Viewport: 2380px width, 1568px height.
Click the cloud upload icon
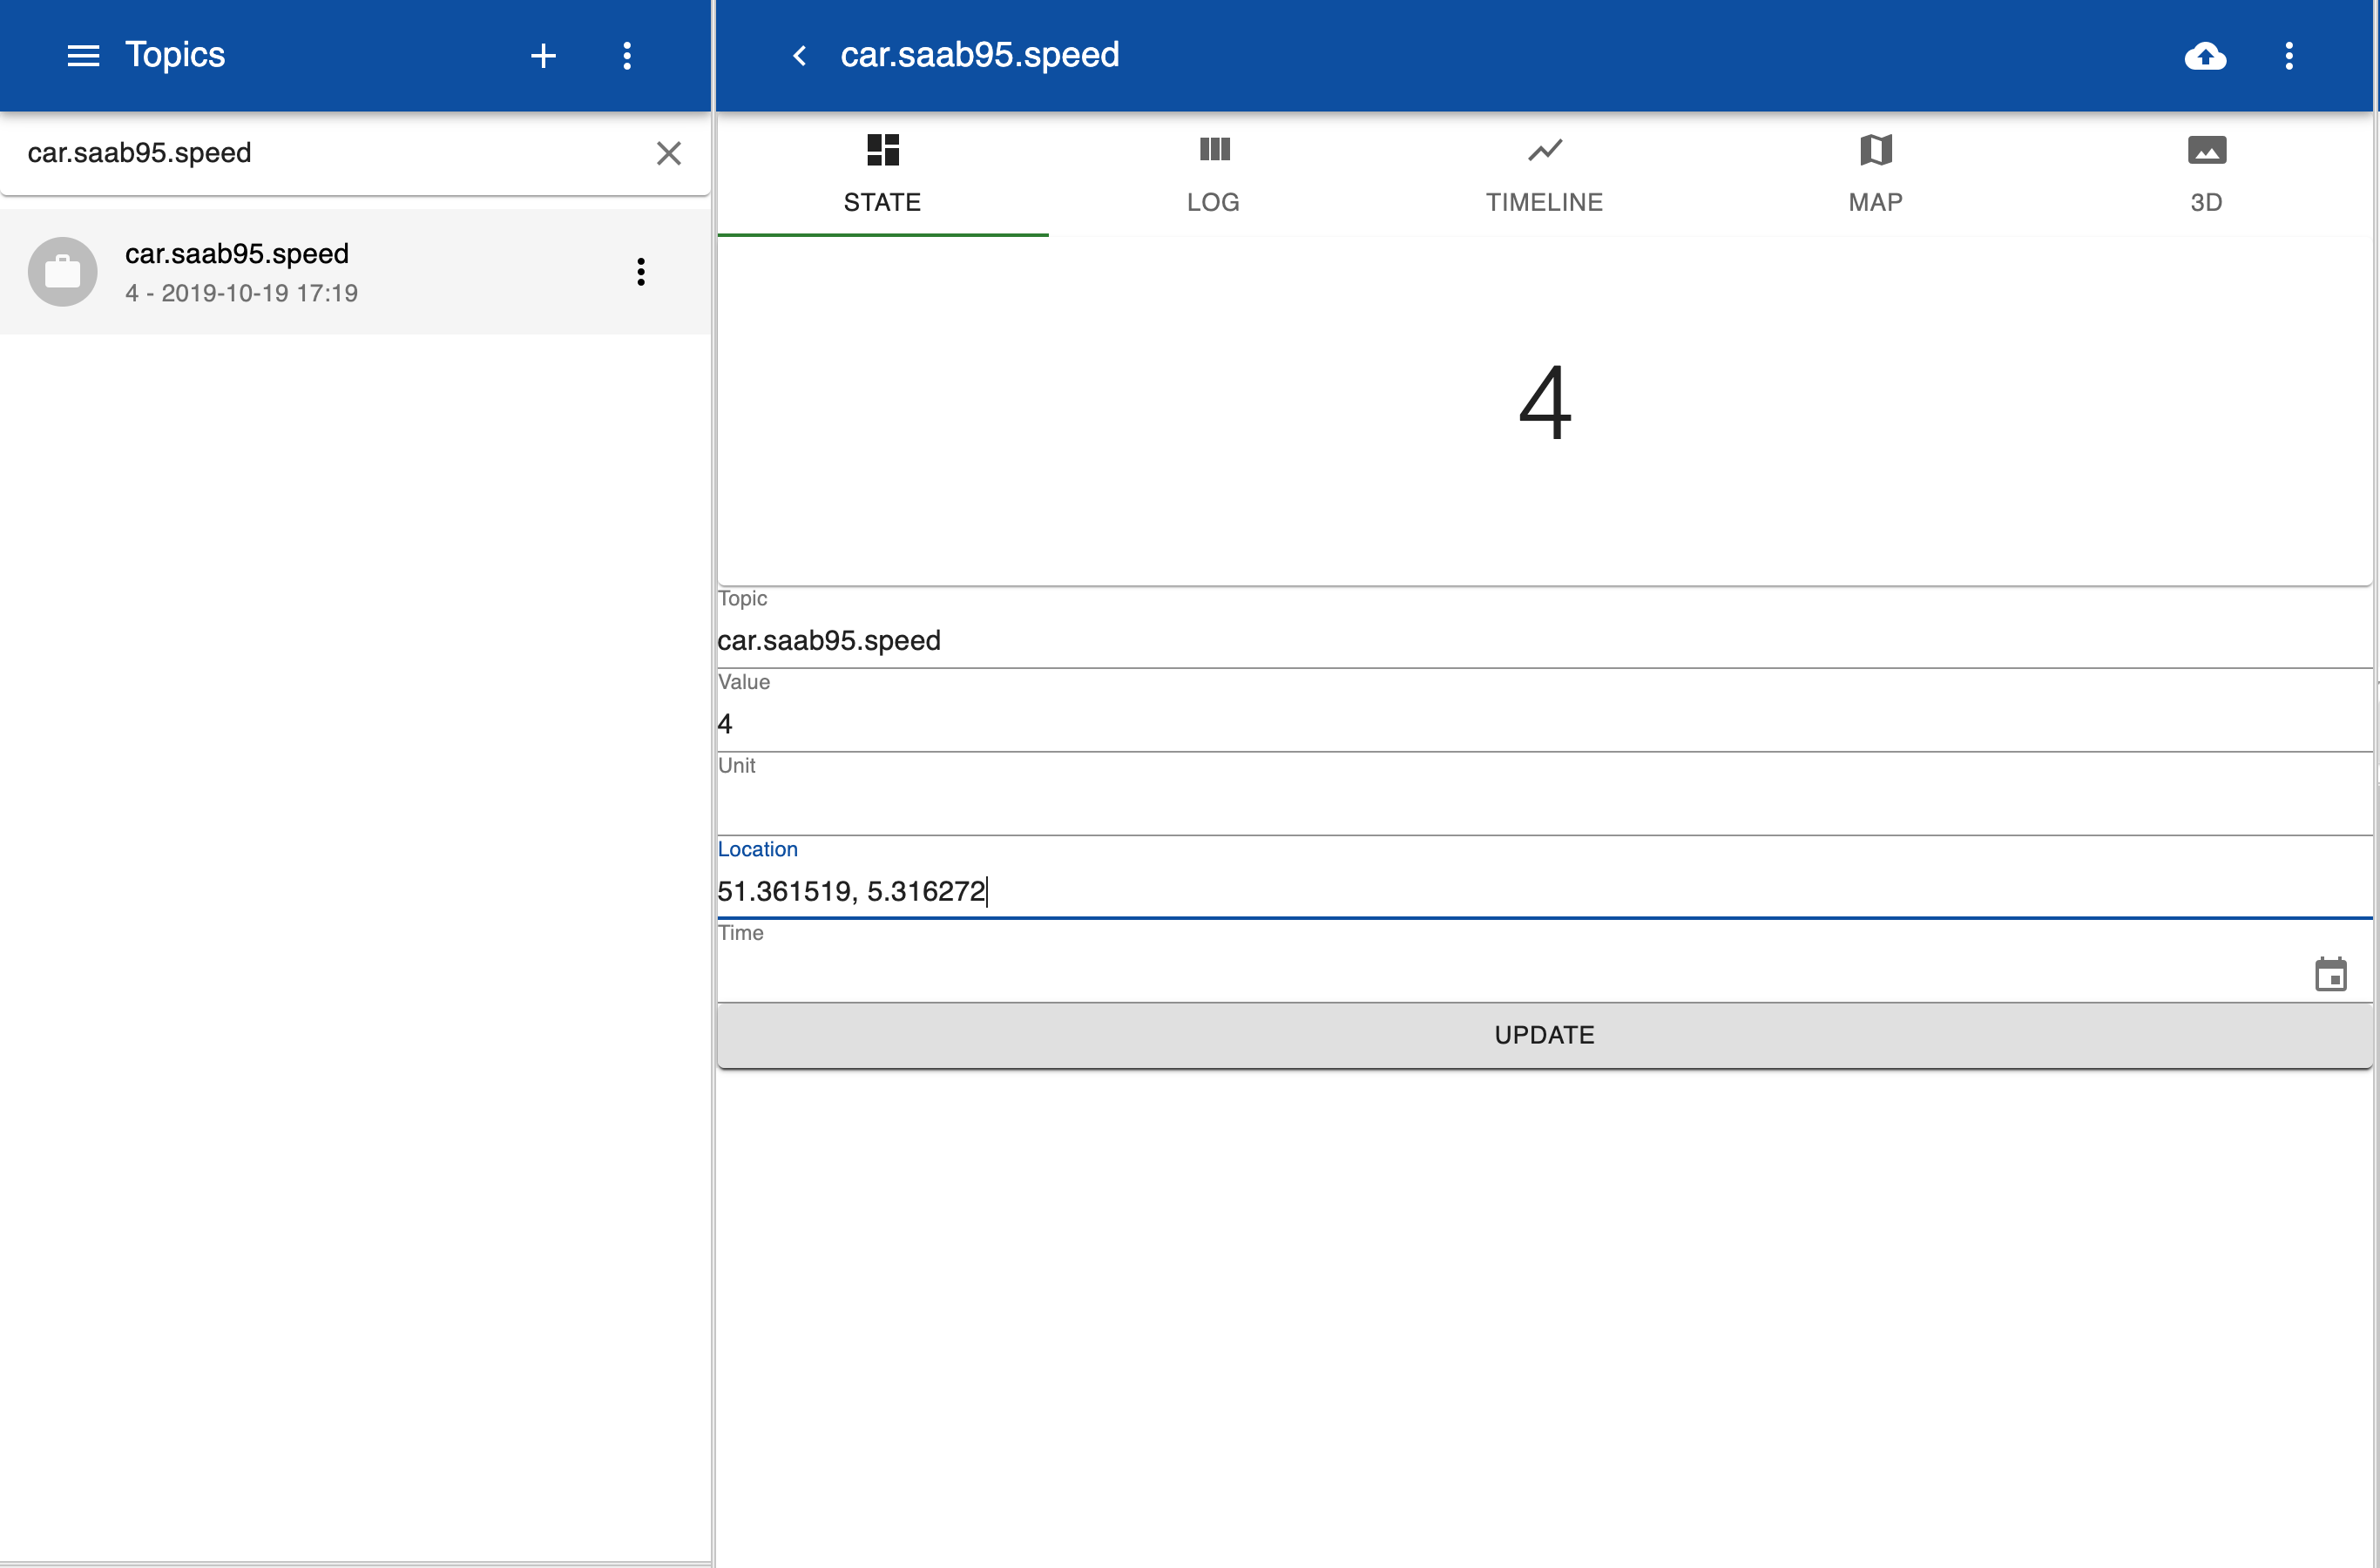(x=2205, y=56)
